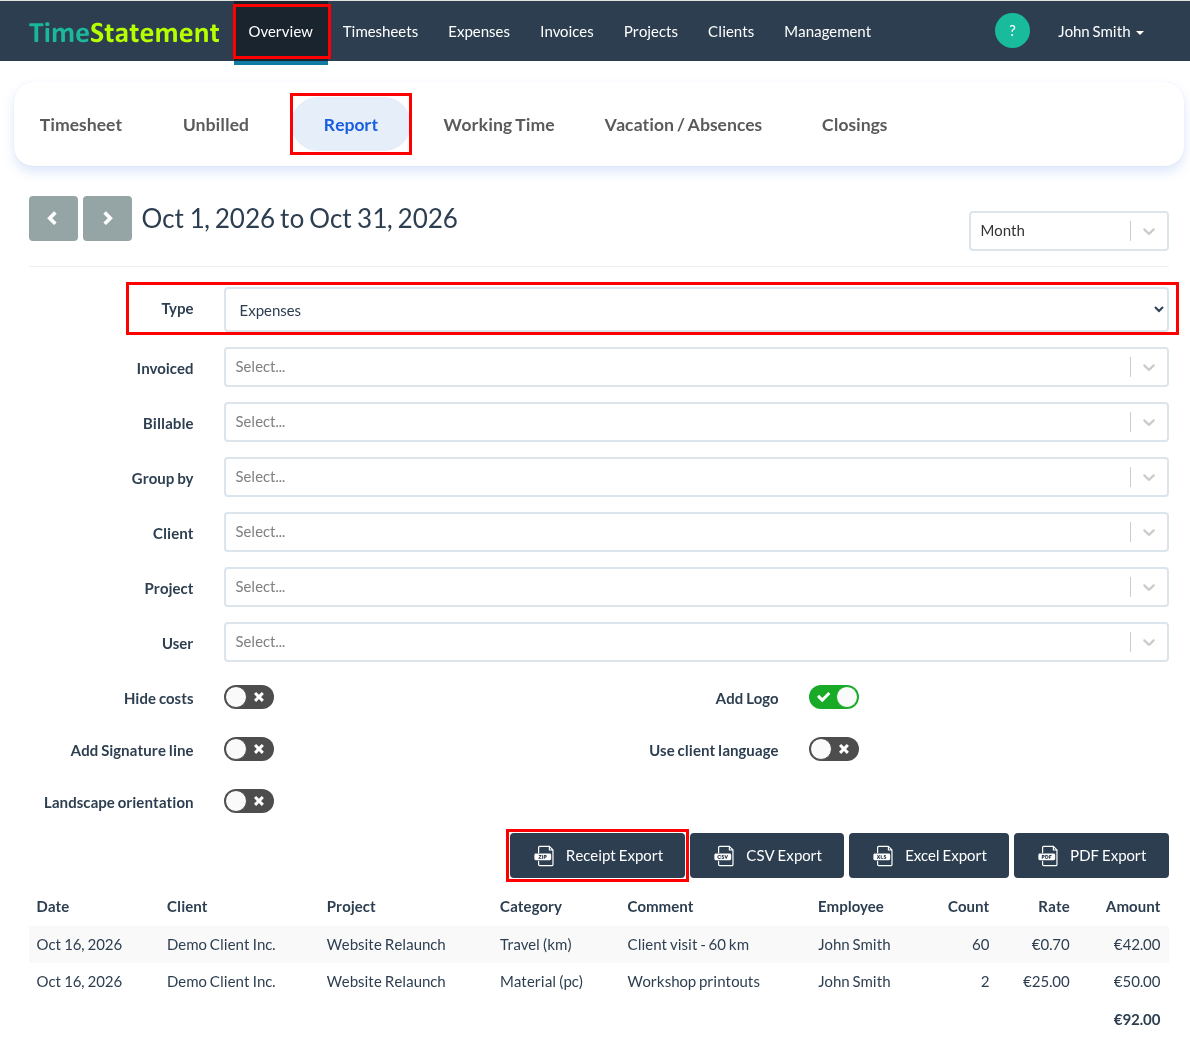Click the CSV Export button

pos(767,855)
